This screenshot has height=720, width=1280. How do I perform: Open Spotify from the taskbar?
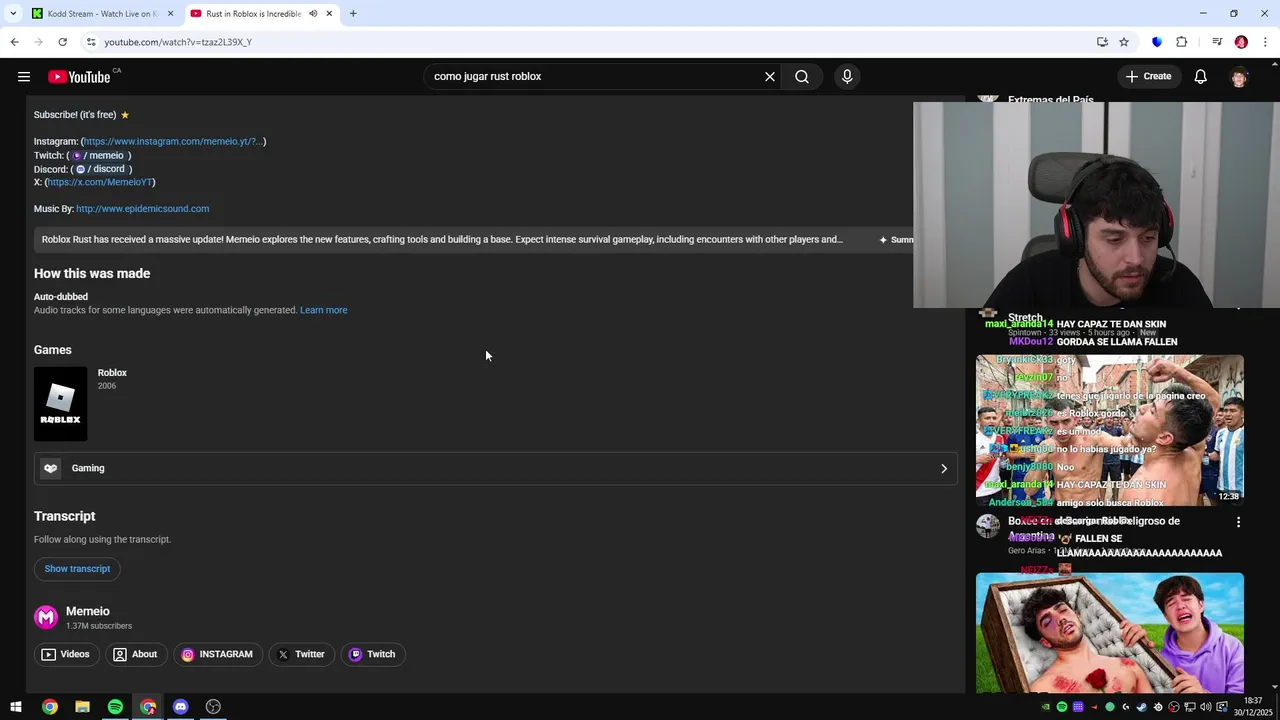point(115,707)
